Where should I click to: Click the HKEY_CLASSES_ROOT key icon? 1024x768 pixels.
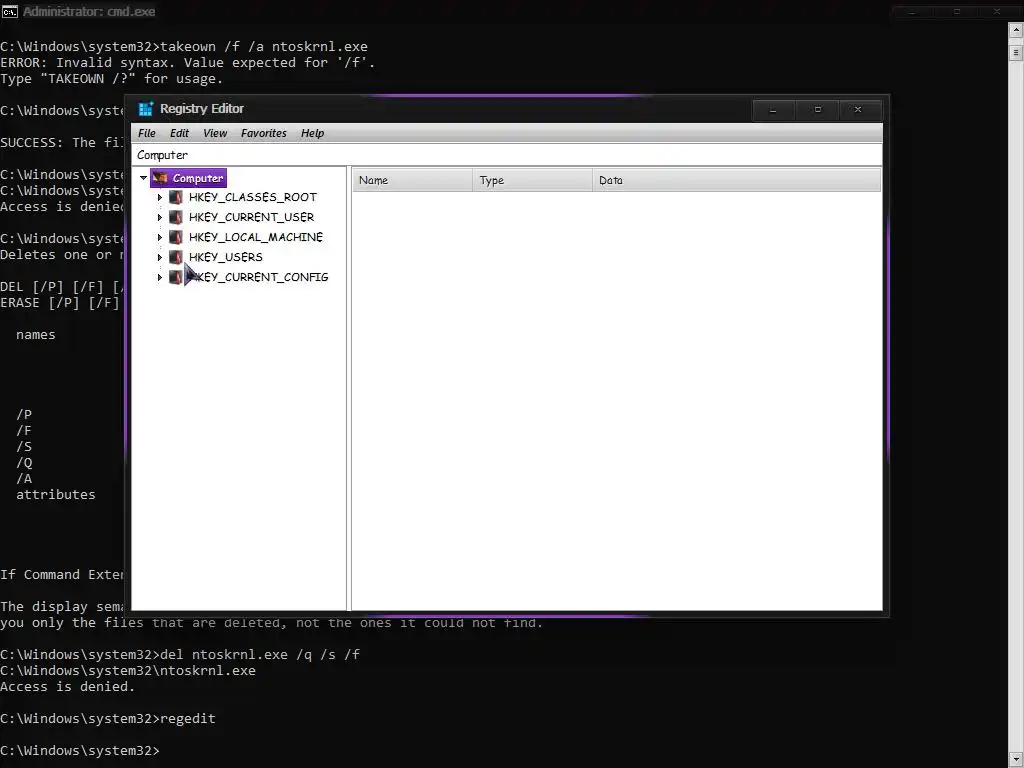coord(176,197)
